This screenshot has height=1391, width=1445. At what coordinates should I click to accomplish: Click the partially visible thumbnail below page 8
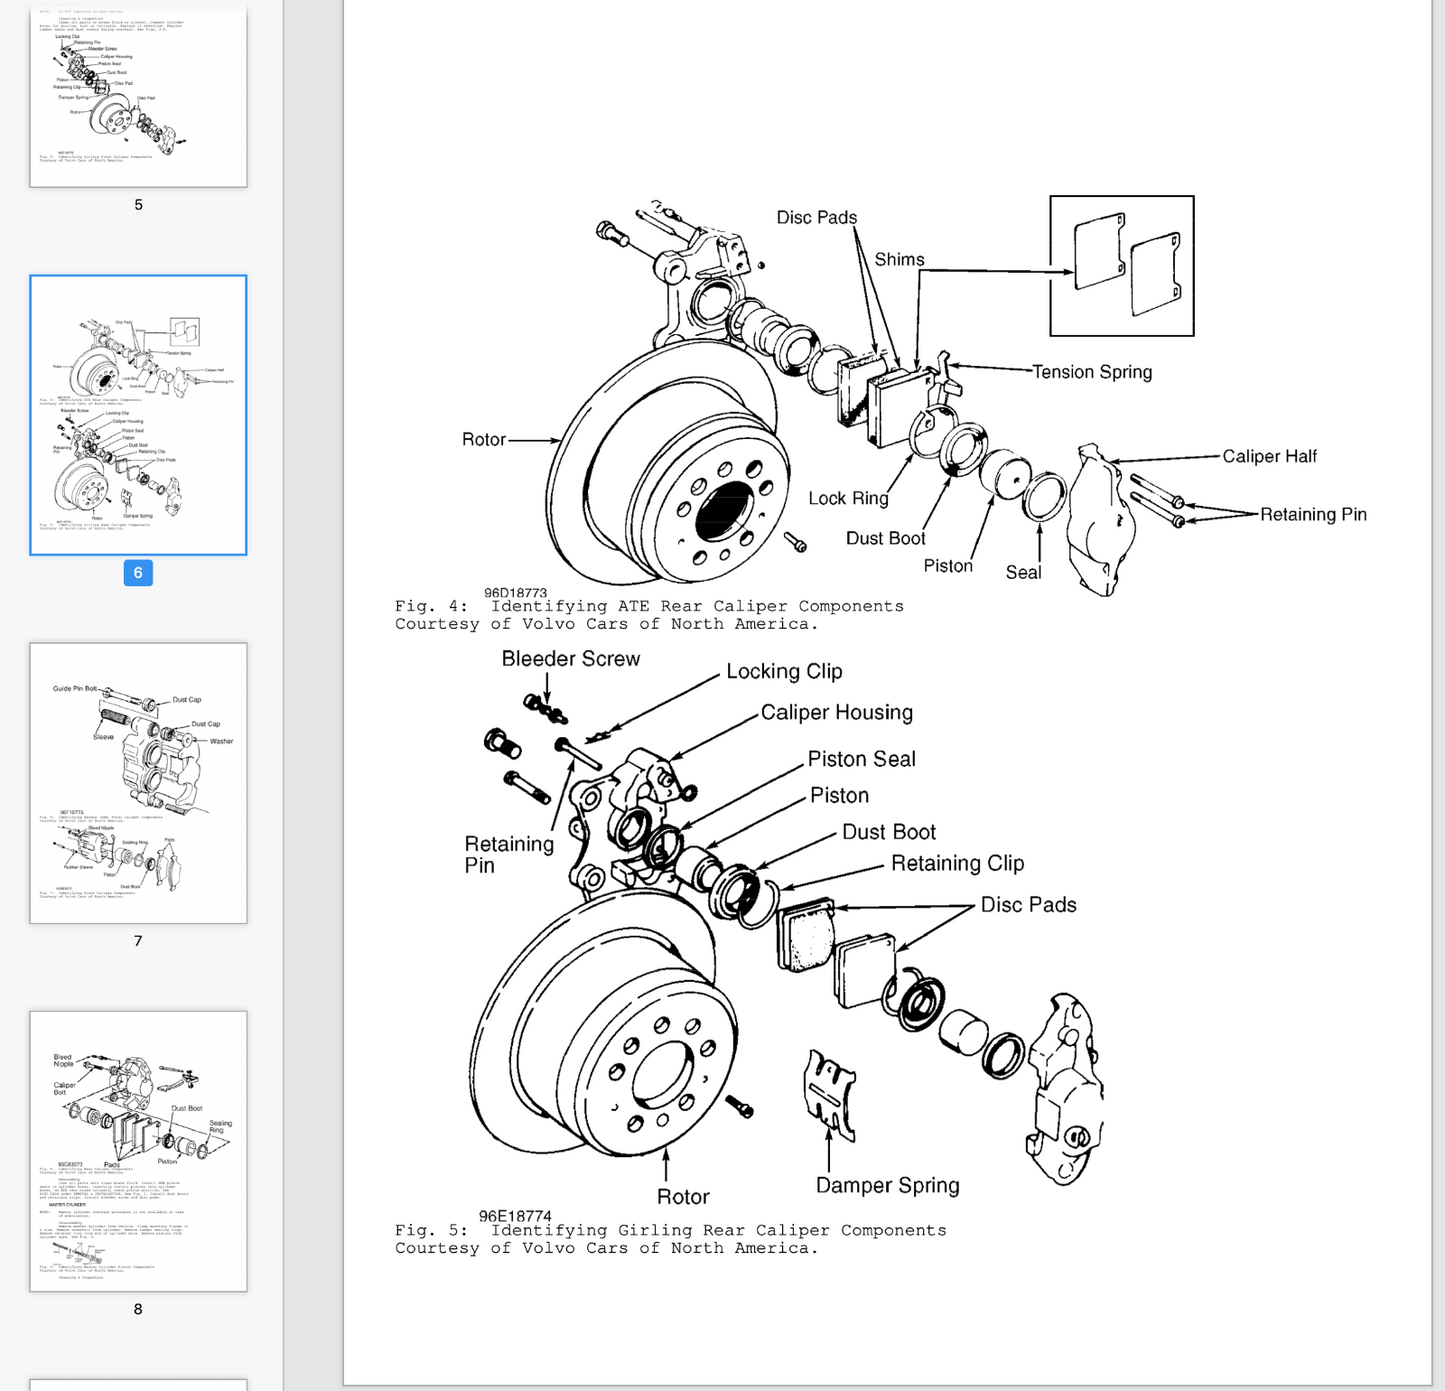pos(138,1384)
